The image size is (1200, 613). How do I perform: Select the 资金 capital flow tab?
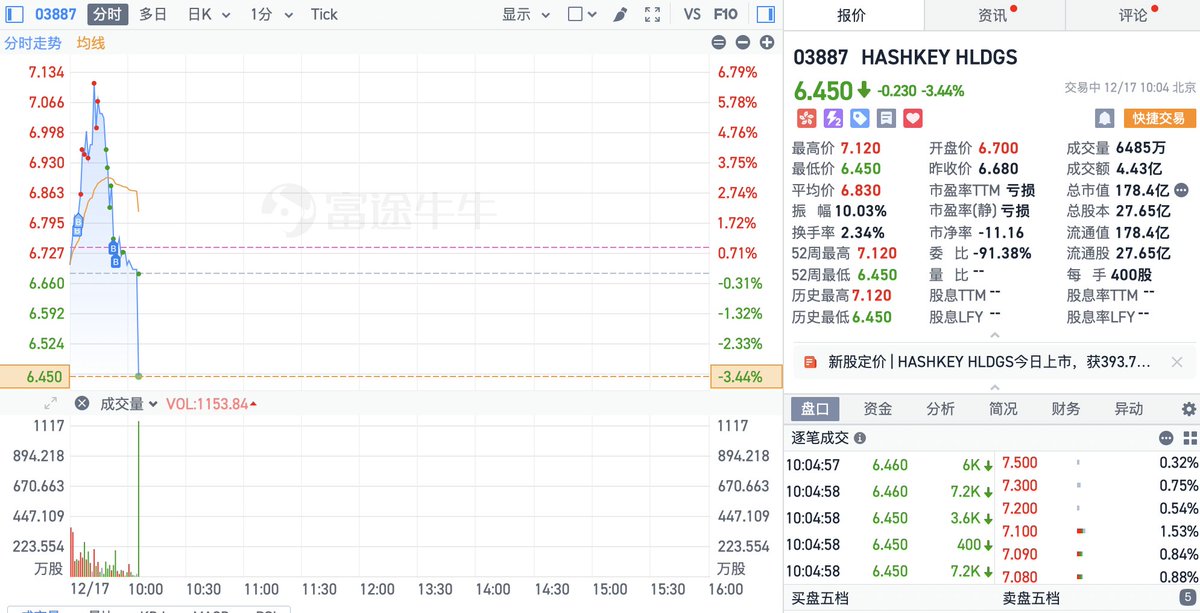coord(877,409)
